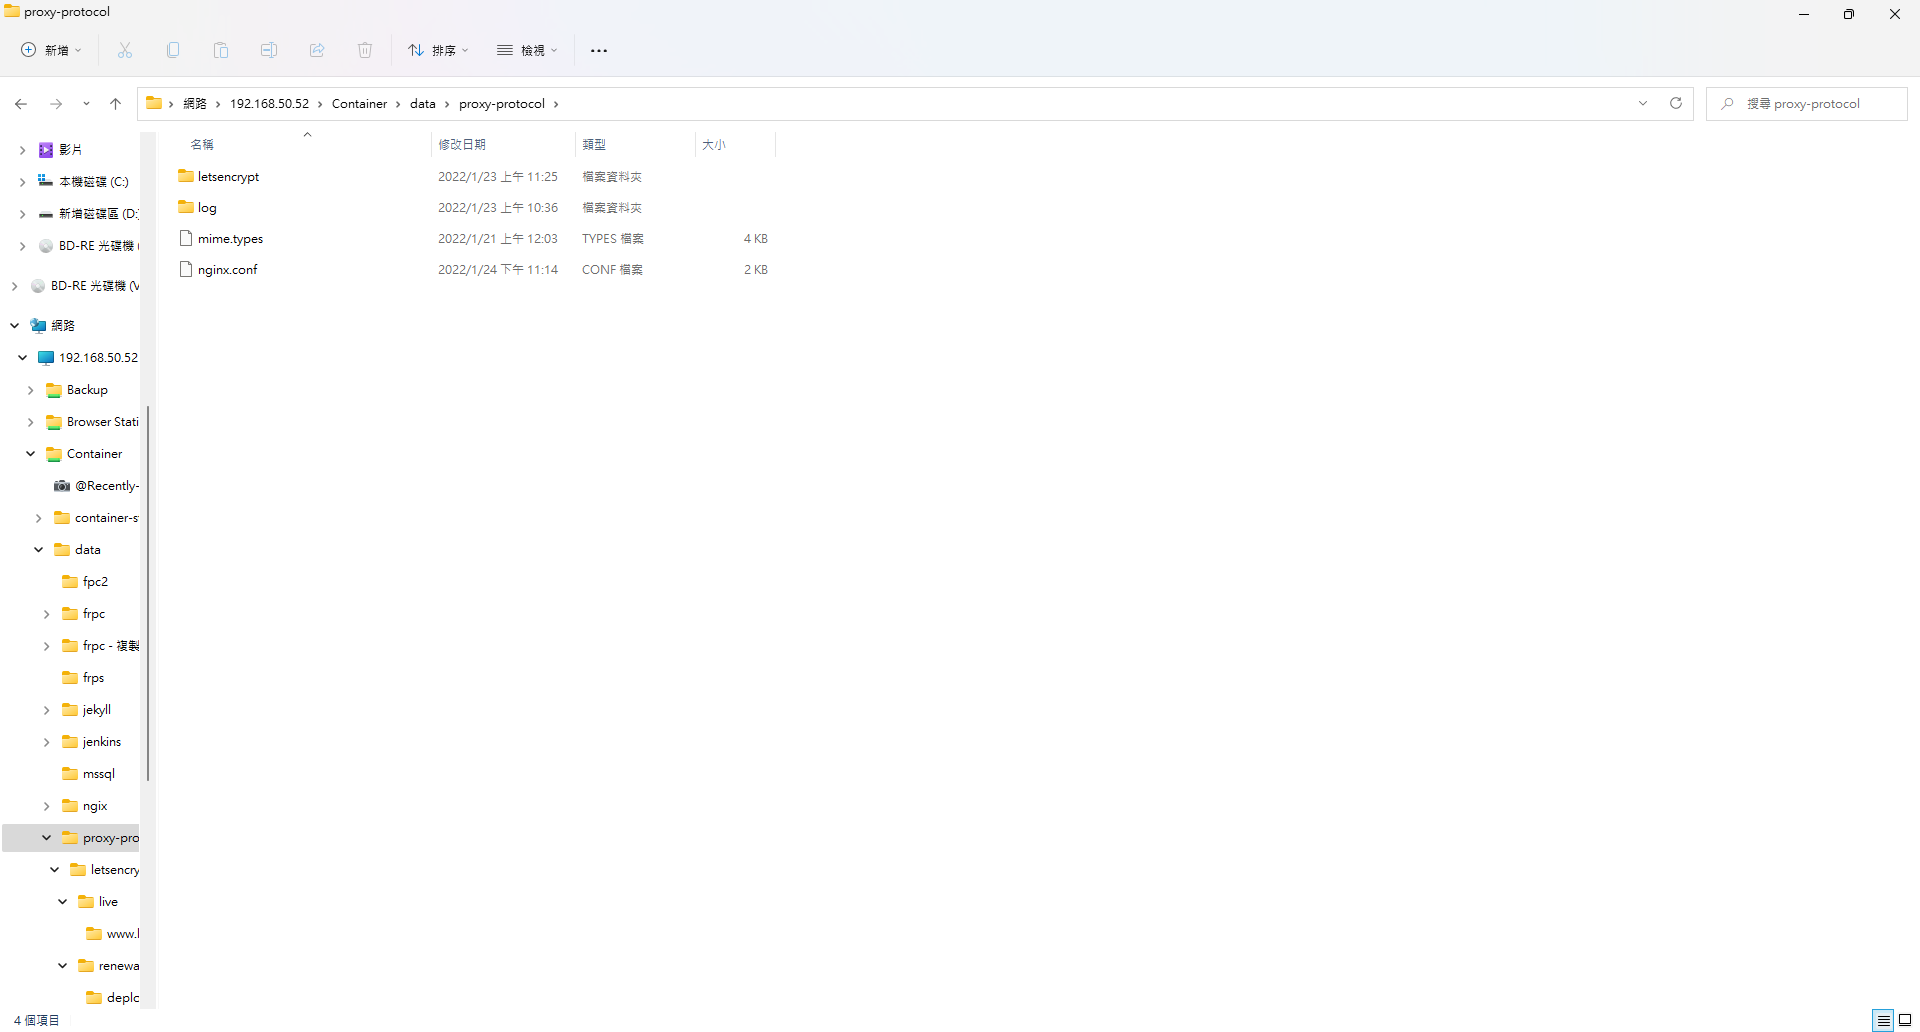Click the Rename icon in toolbar
This screenshot has height=1032, width=1920.
[x=269, y=50]
